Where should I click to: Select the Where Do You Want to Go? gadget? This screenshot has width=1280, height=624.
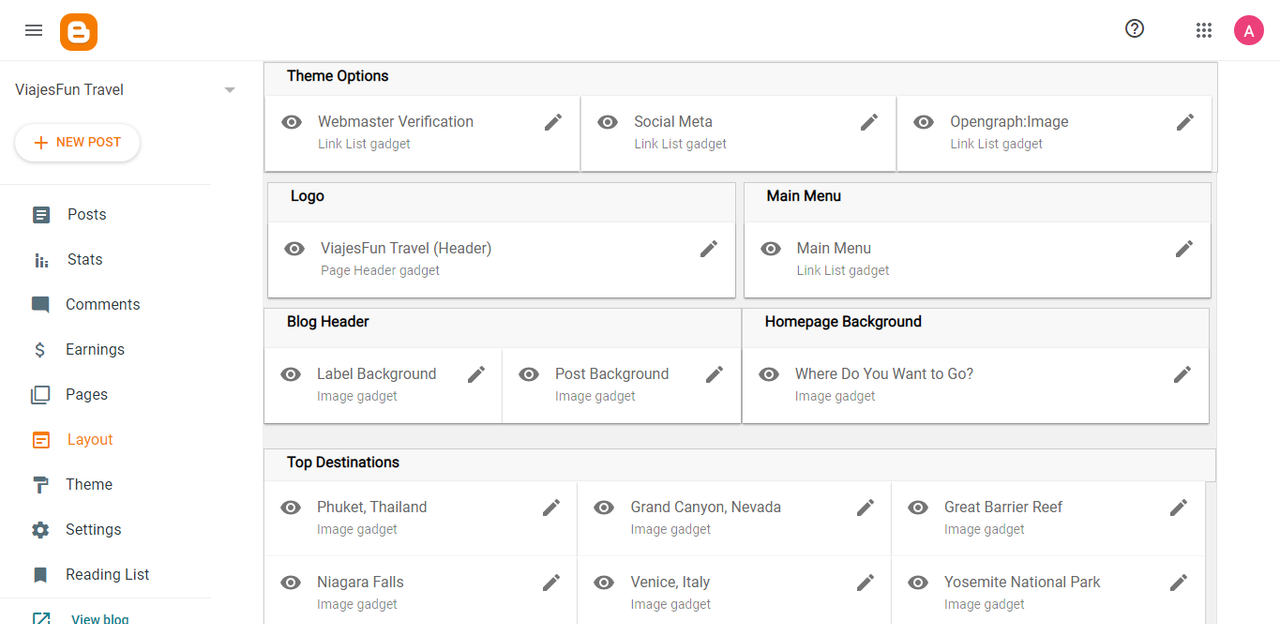click(x=884, y=374)
